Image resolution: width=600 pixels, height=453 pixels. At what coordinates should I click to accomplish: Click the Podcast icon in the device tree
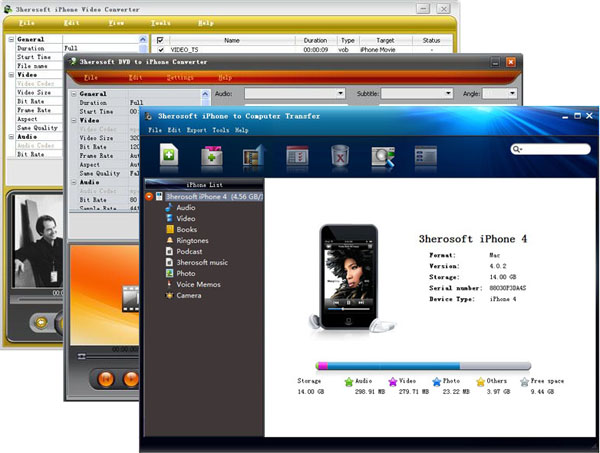pos(170,251)
